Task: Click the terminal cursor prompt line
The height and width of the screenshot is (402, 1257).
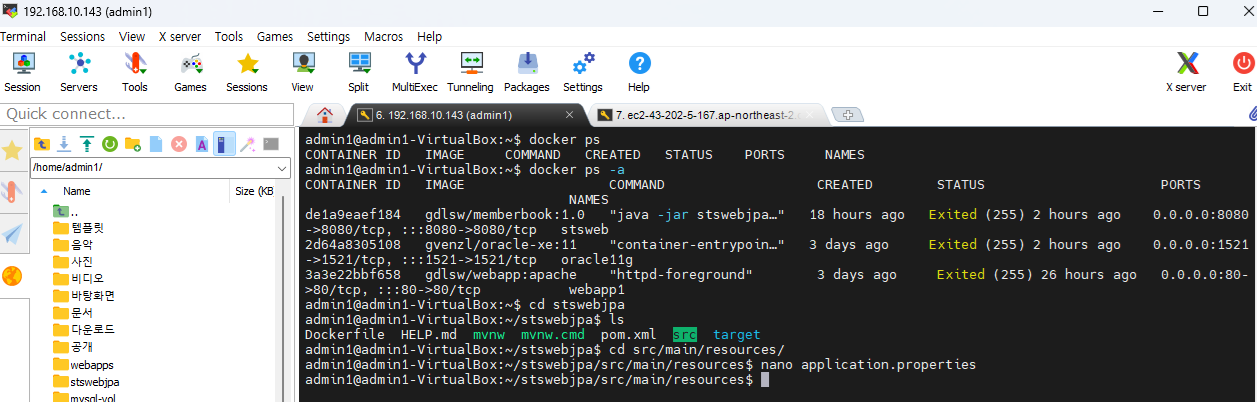Action: (x=537, y=380)
